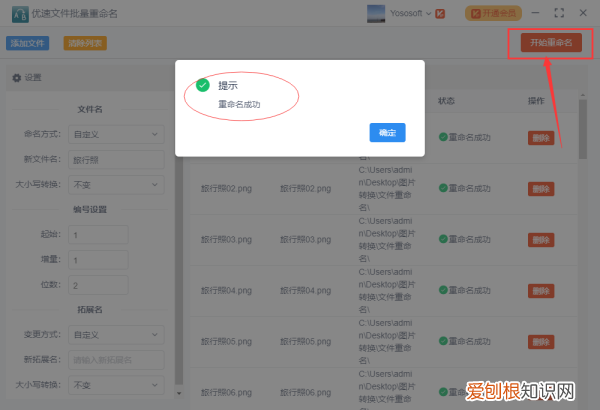600x410 pixels.
Task: Click the 添加文件 button
Action: (28, 43)
